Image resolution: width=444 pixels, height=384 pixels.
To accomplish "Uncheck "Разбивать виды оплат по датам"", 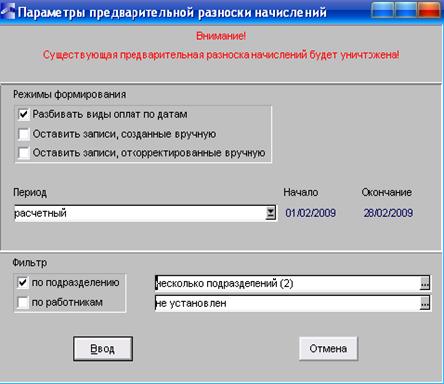I will 24,114.
